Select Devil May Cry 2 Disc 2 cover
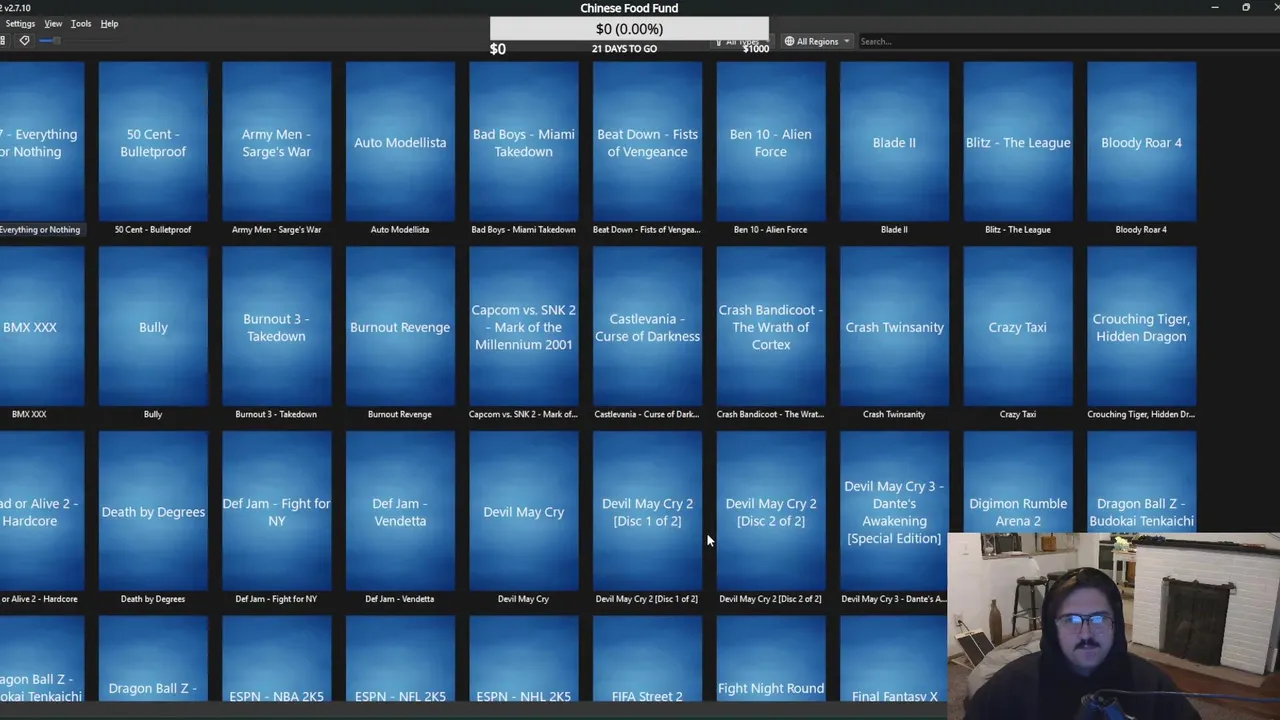The width and height of the screenshot is (1280, 720). [x=770, y=511]
